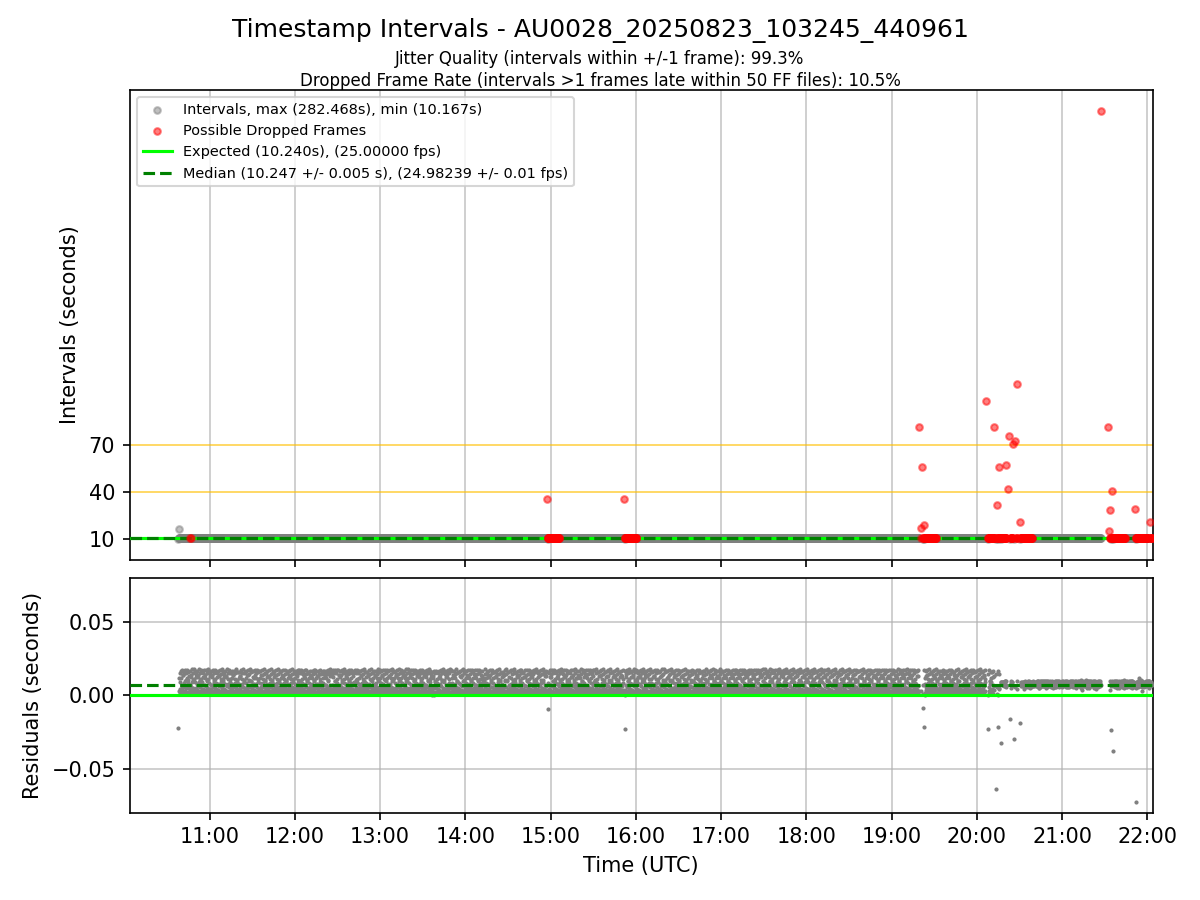Click the Time (UTC) axis label
The image size is (1200, 900).
click(641, 865)
